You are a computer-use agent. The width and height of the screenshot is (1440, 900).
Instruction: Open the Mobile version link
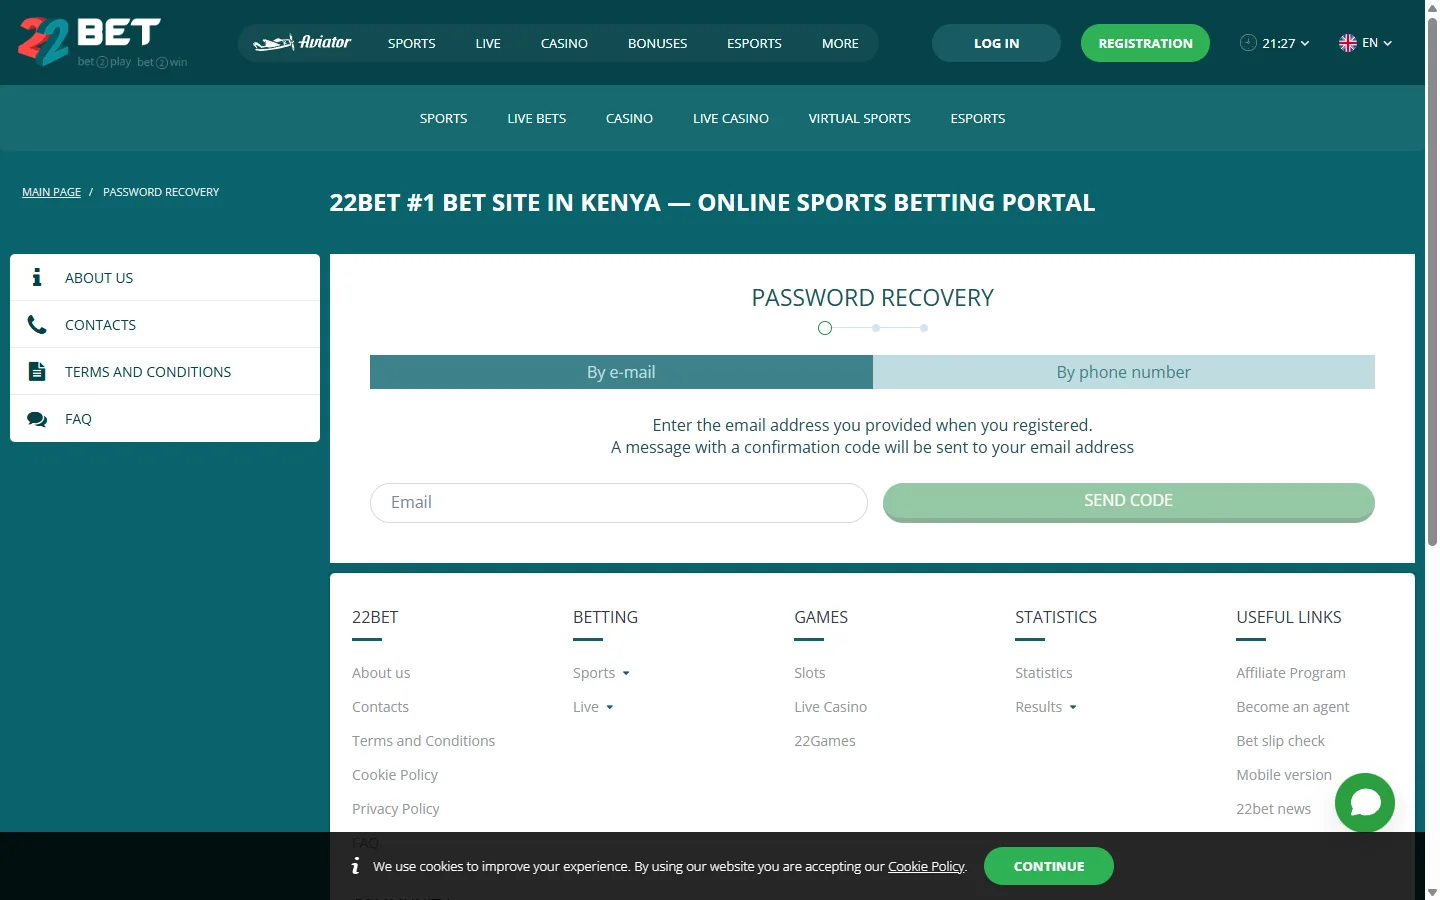(x=1284, y=775)
